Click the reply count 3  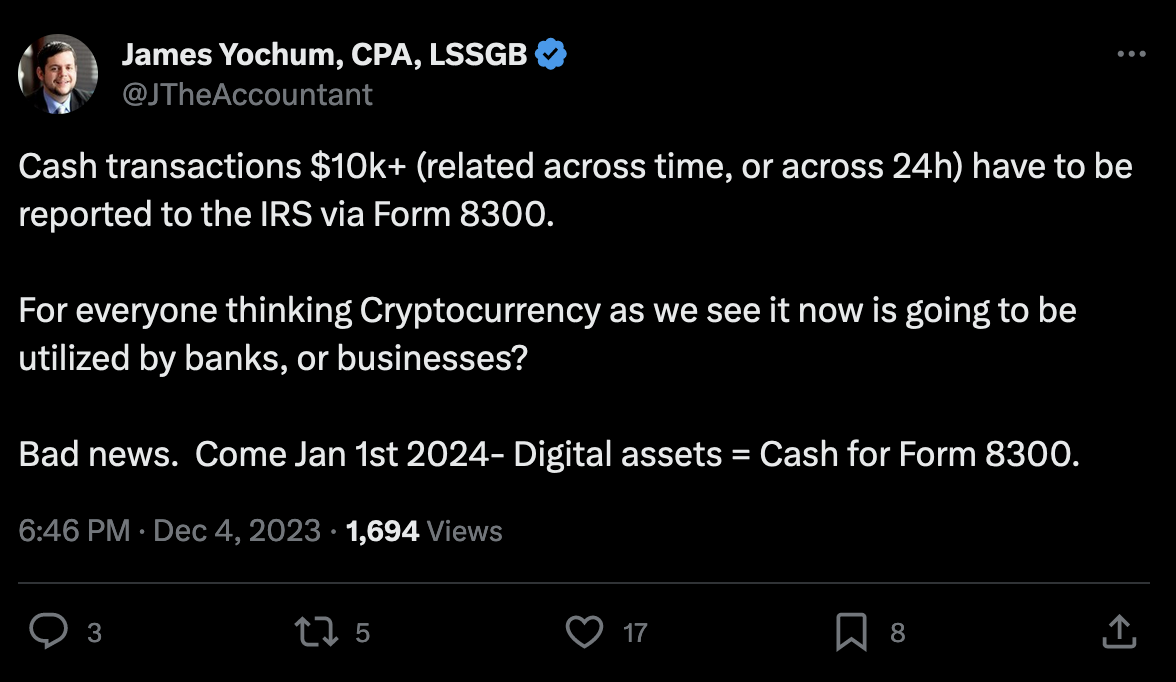pos(94,632)
